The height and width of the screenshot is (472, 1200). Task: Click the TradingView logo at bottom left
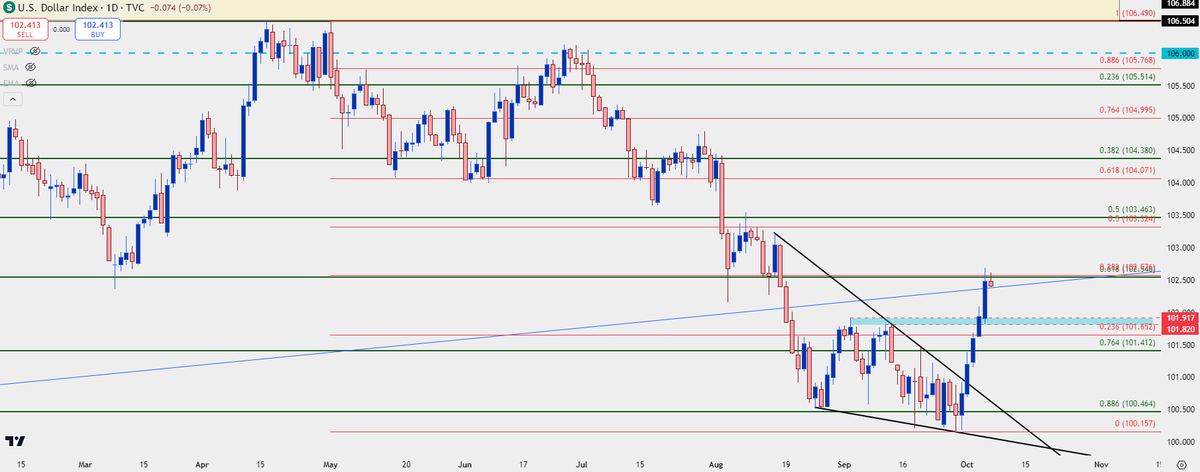coord(15,441)
